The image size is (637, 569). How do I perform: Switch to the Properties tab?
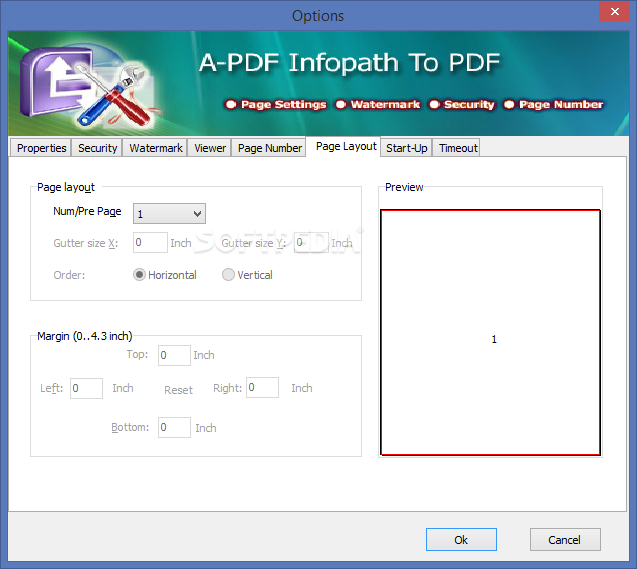41,148
